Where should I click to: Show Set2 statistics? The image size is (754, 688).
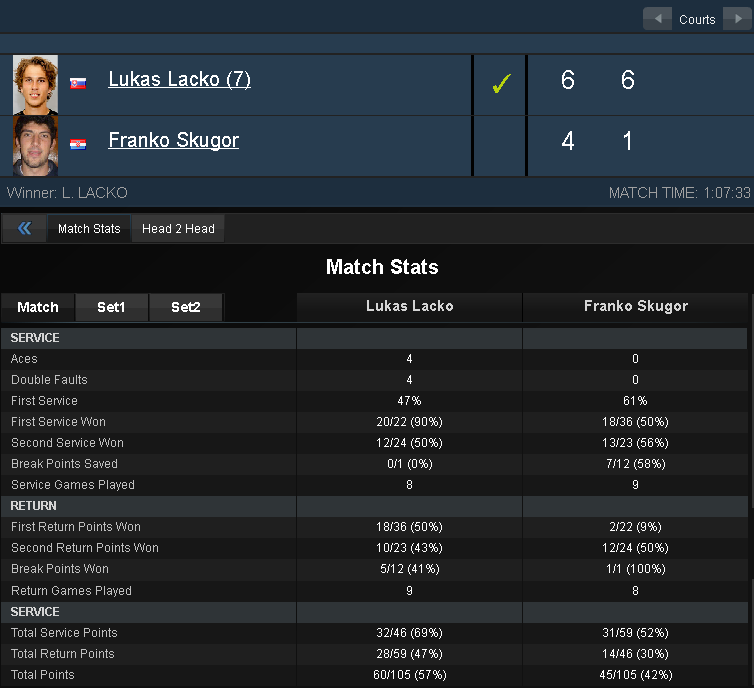[186, 307]
